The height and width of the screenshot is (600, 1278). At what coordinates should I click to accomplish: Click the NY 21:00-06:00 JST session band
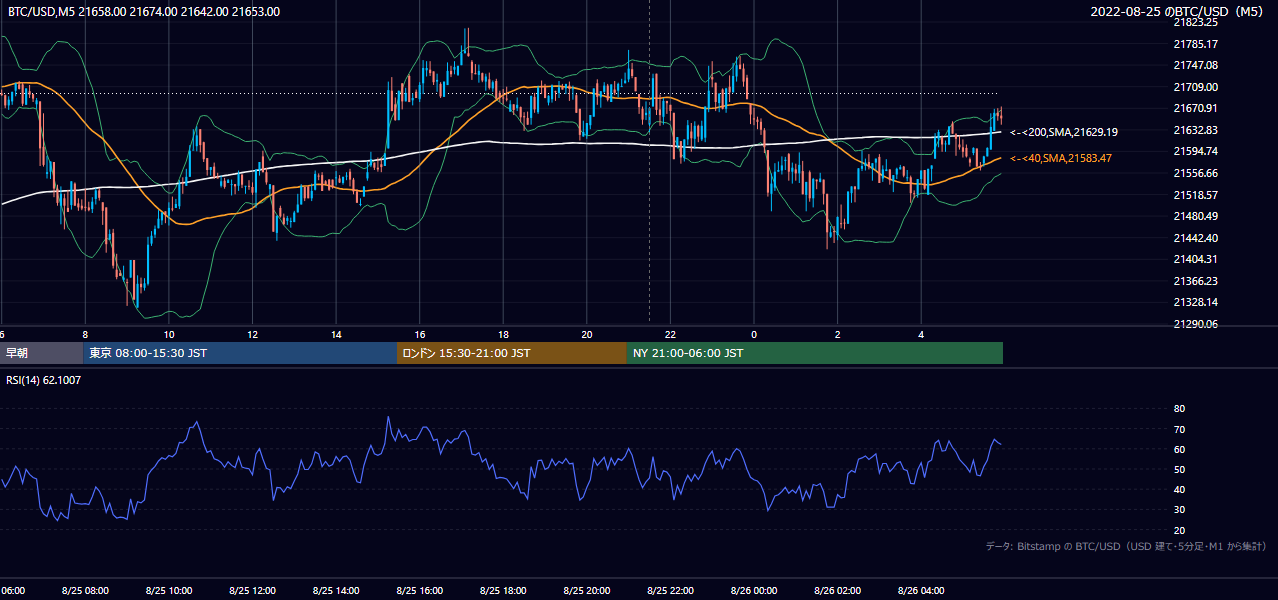coord(815,353)
